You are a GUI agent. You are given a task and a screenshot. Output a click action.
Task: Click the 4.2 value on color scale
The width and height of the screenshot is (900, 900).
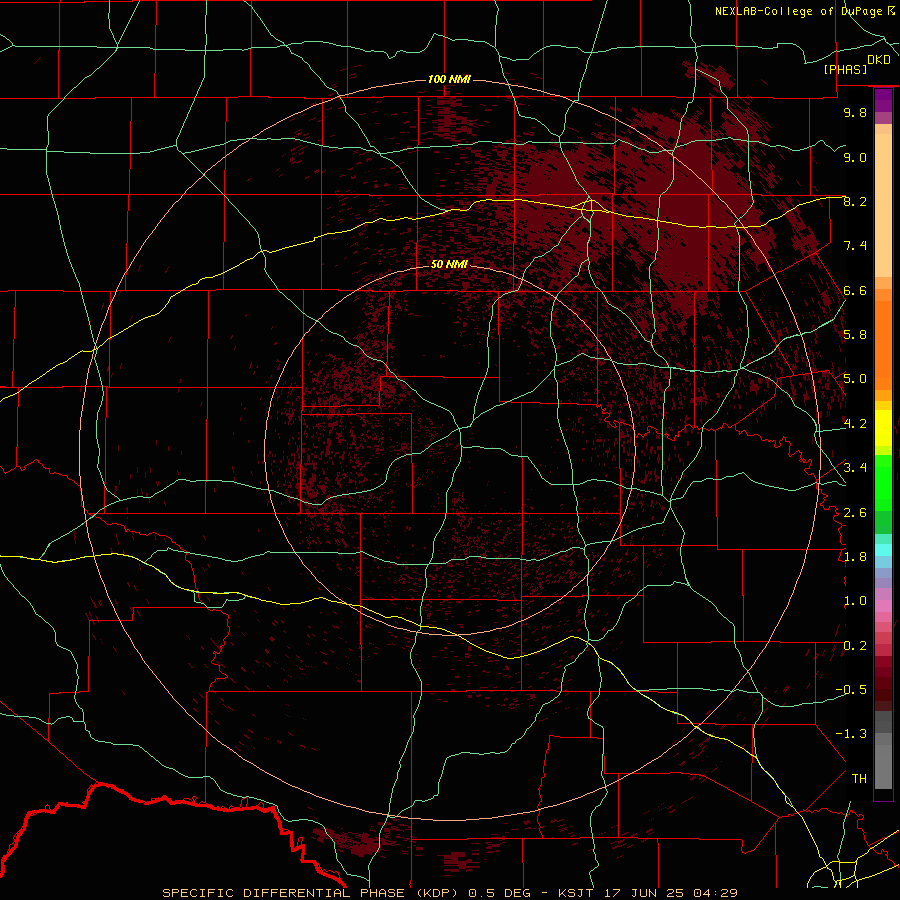coord(855,424)
